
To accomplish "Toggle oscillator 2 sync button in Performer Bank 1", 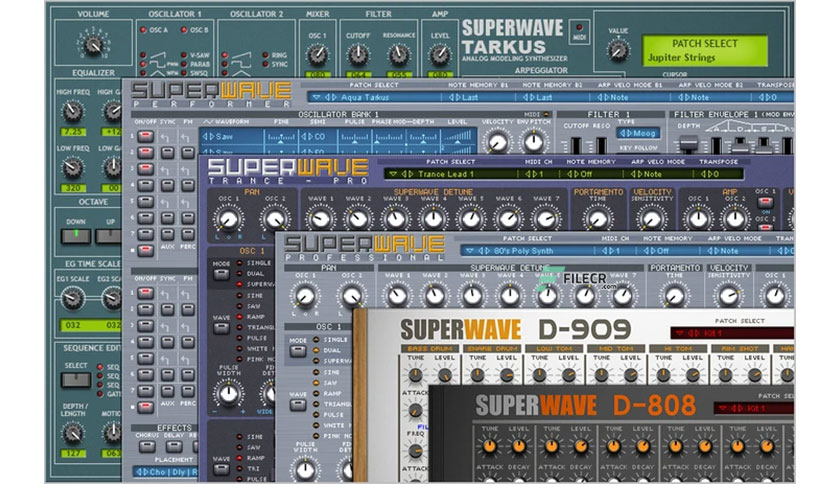I will (167, 152).
